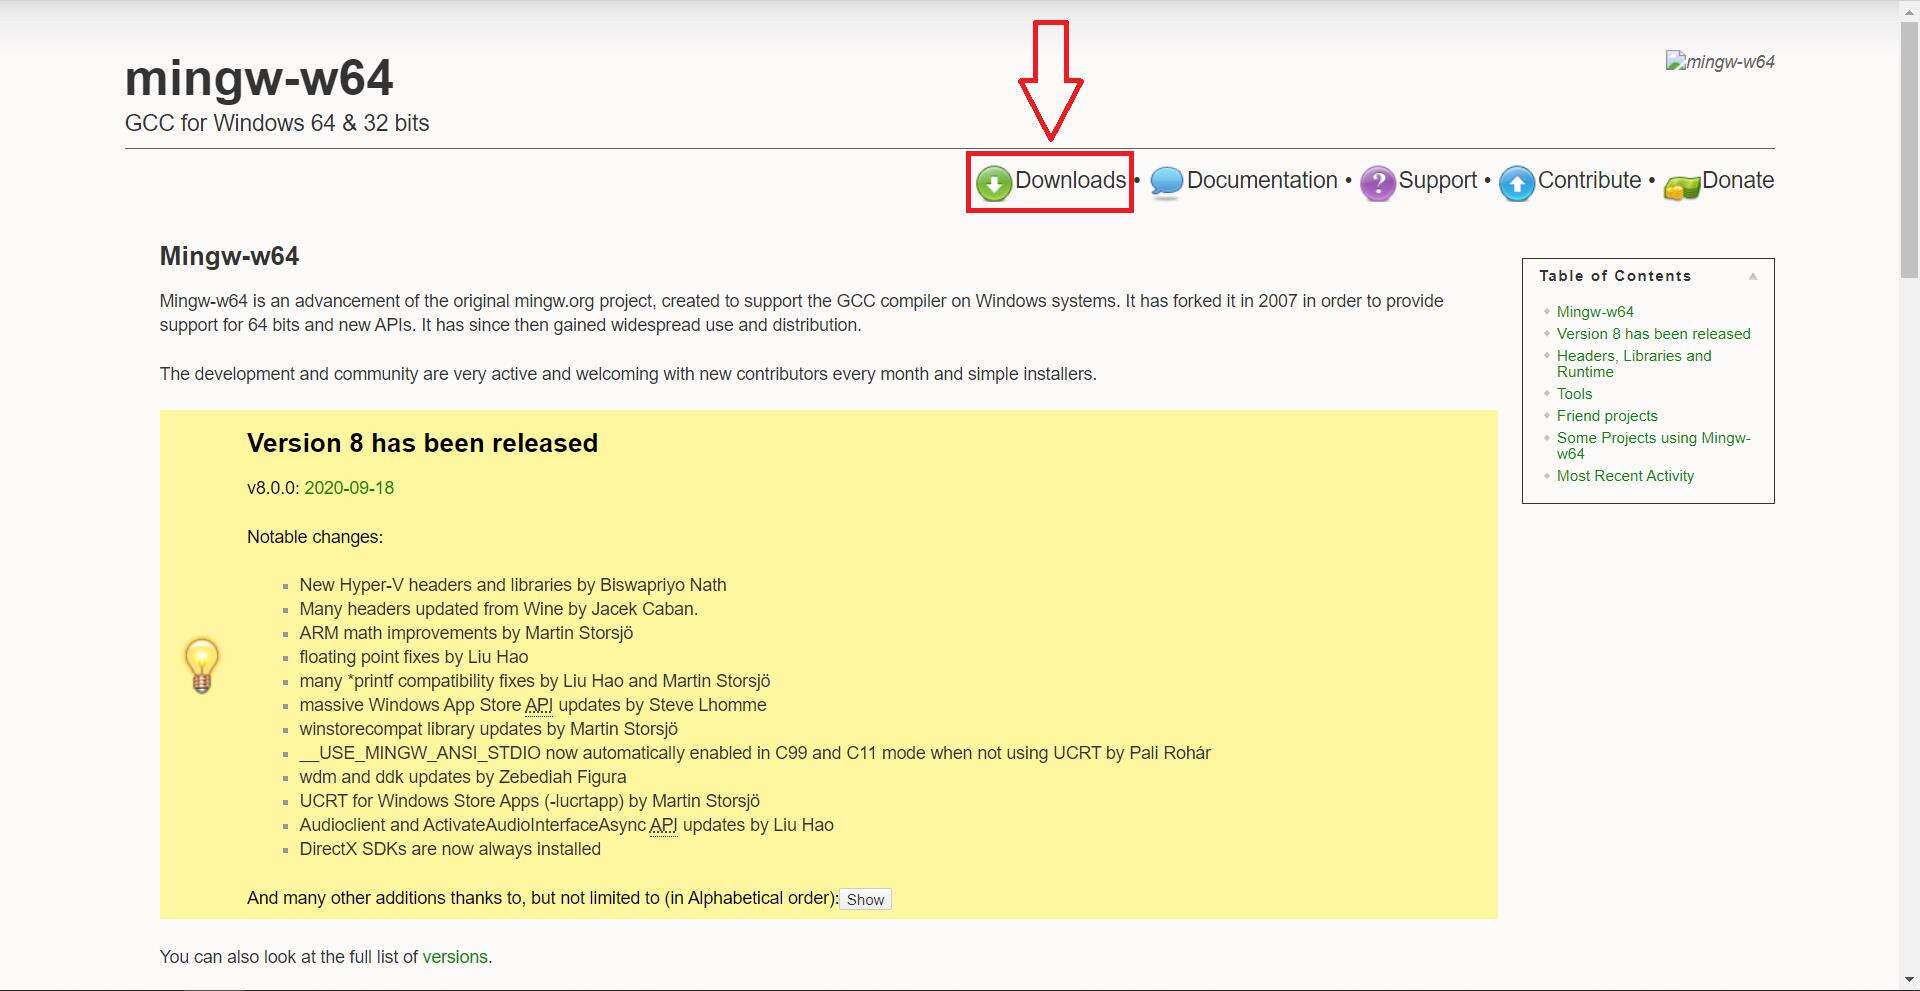The image size is (1920, 991).
Task: Go to Friend projects section
Action: tap(1607, 416)
